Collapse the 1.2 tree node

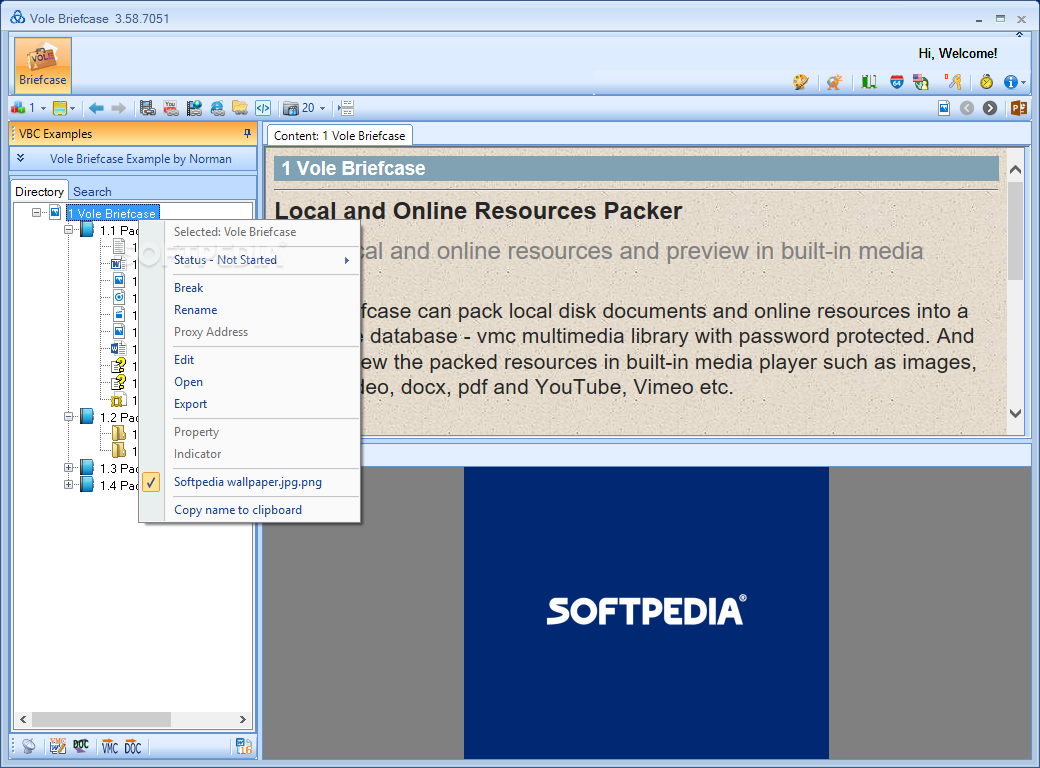pyautogui.click(x=68, y=416)
